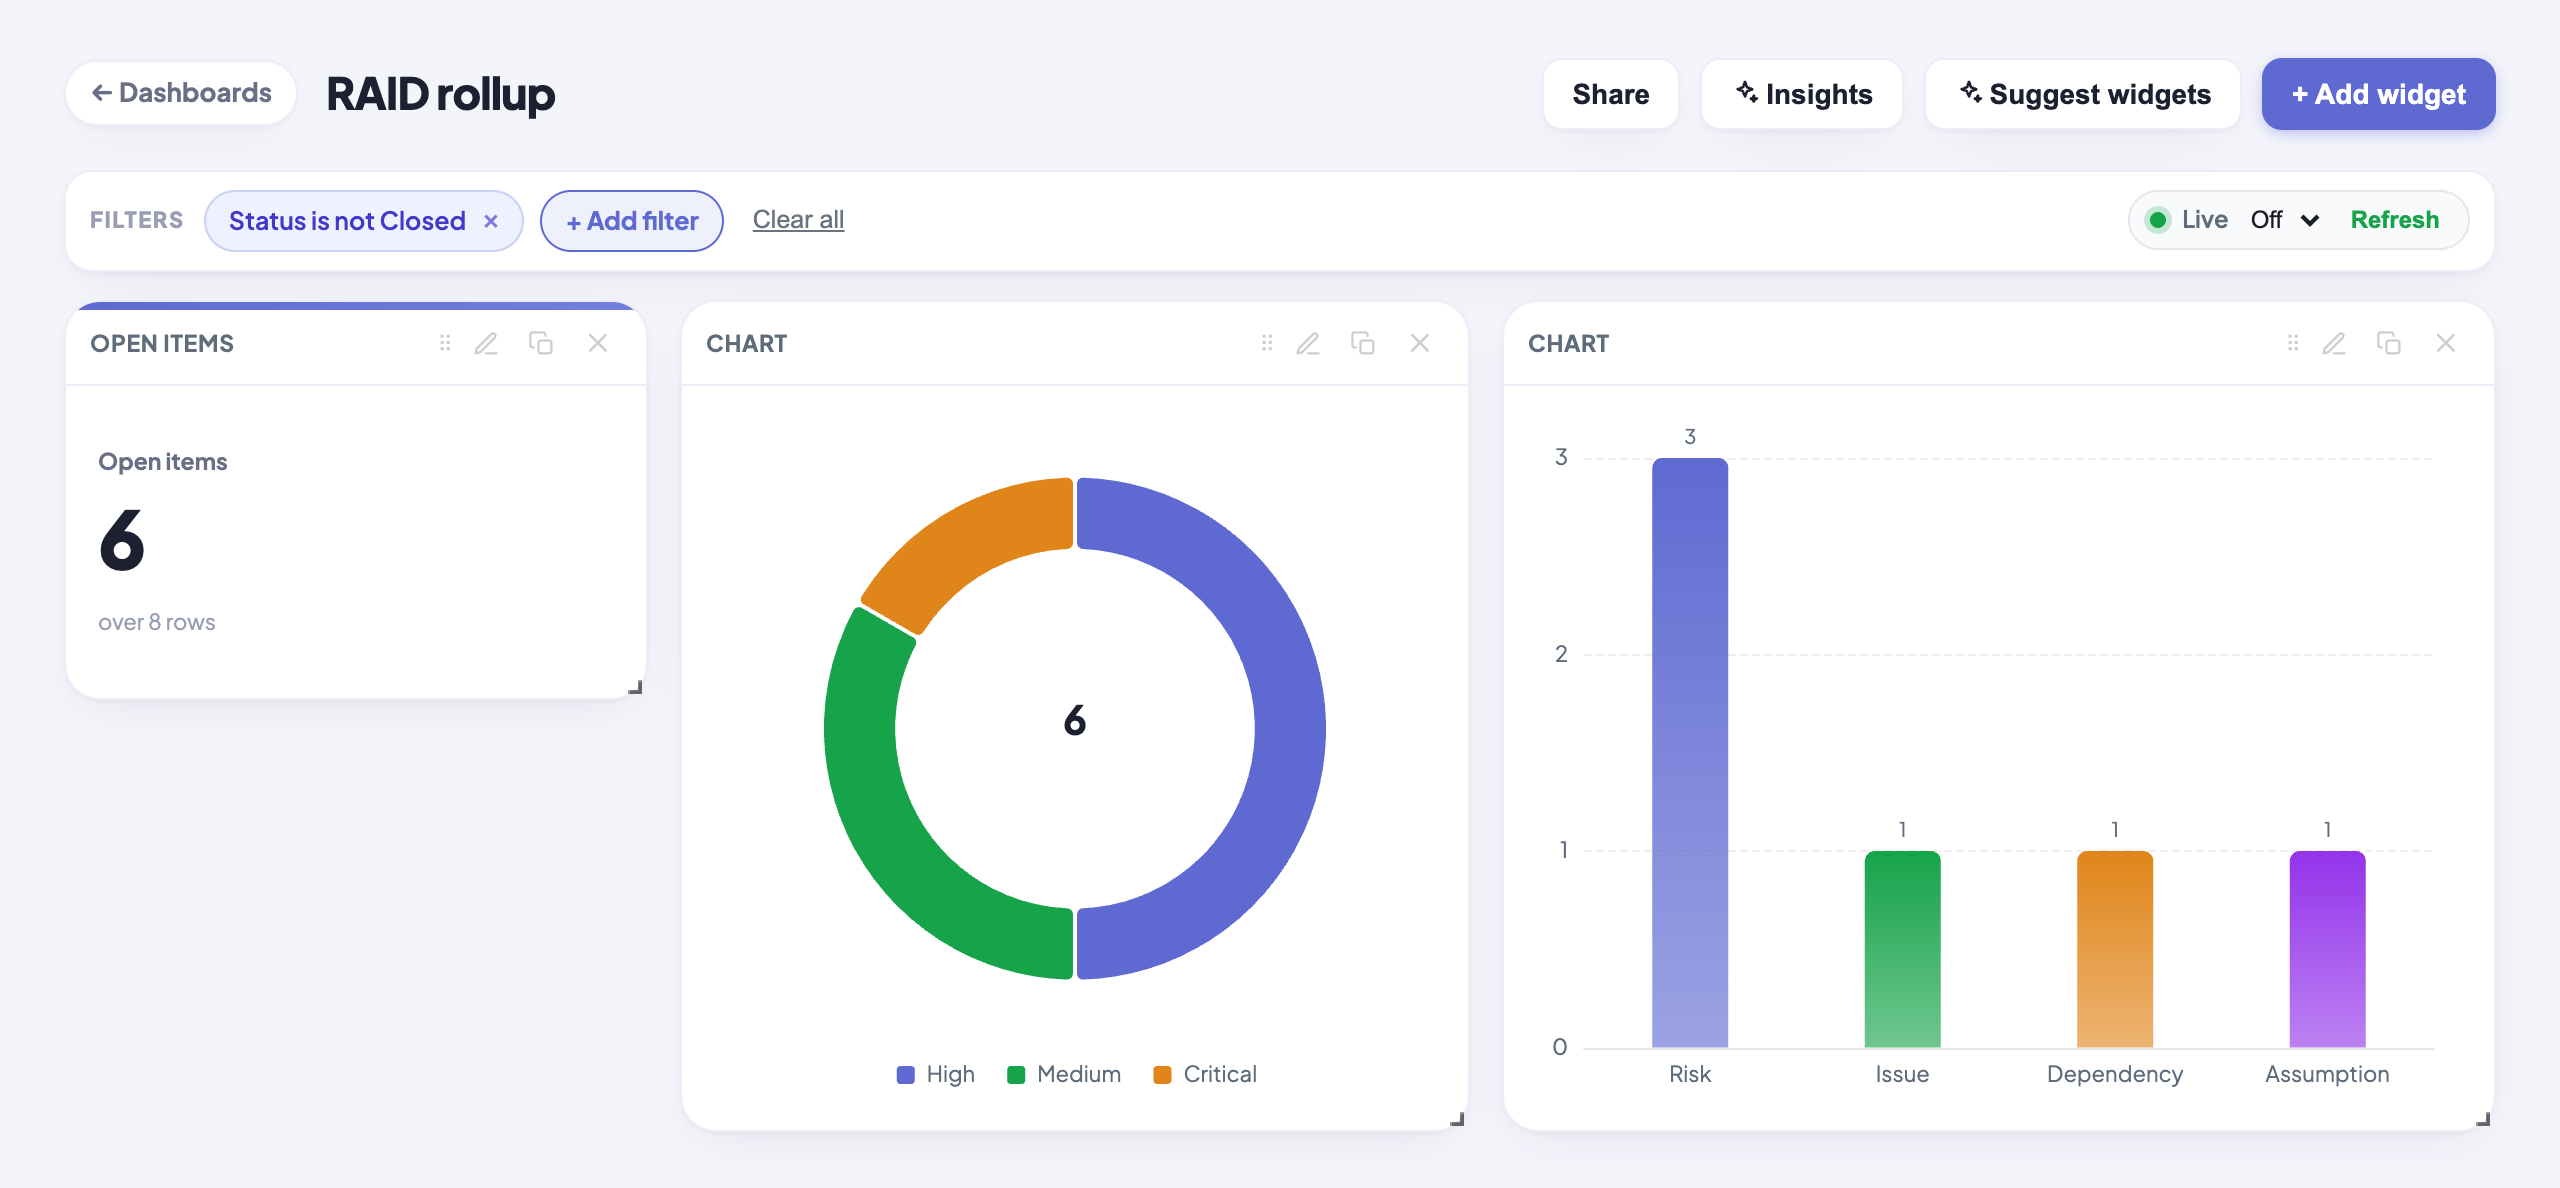Remove the bar chart widget
The width and height of the screenshot is (2560, 1188).
click(x=2446, y=343)
